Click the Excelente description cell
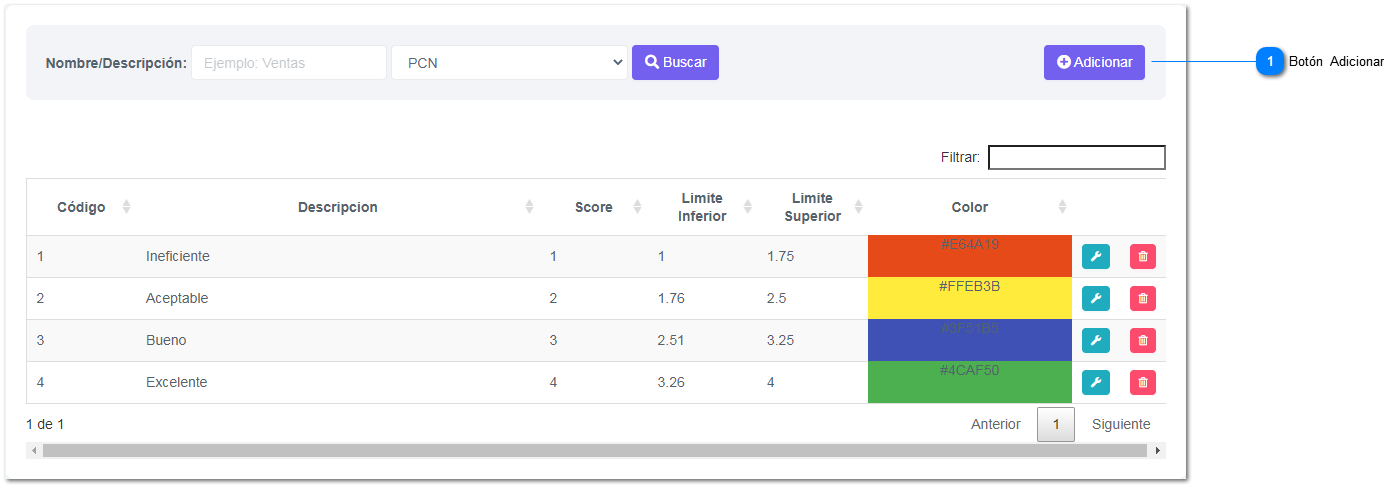 point(338,383)
